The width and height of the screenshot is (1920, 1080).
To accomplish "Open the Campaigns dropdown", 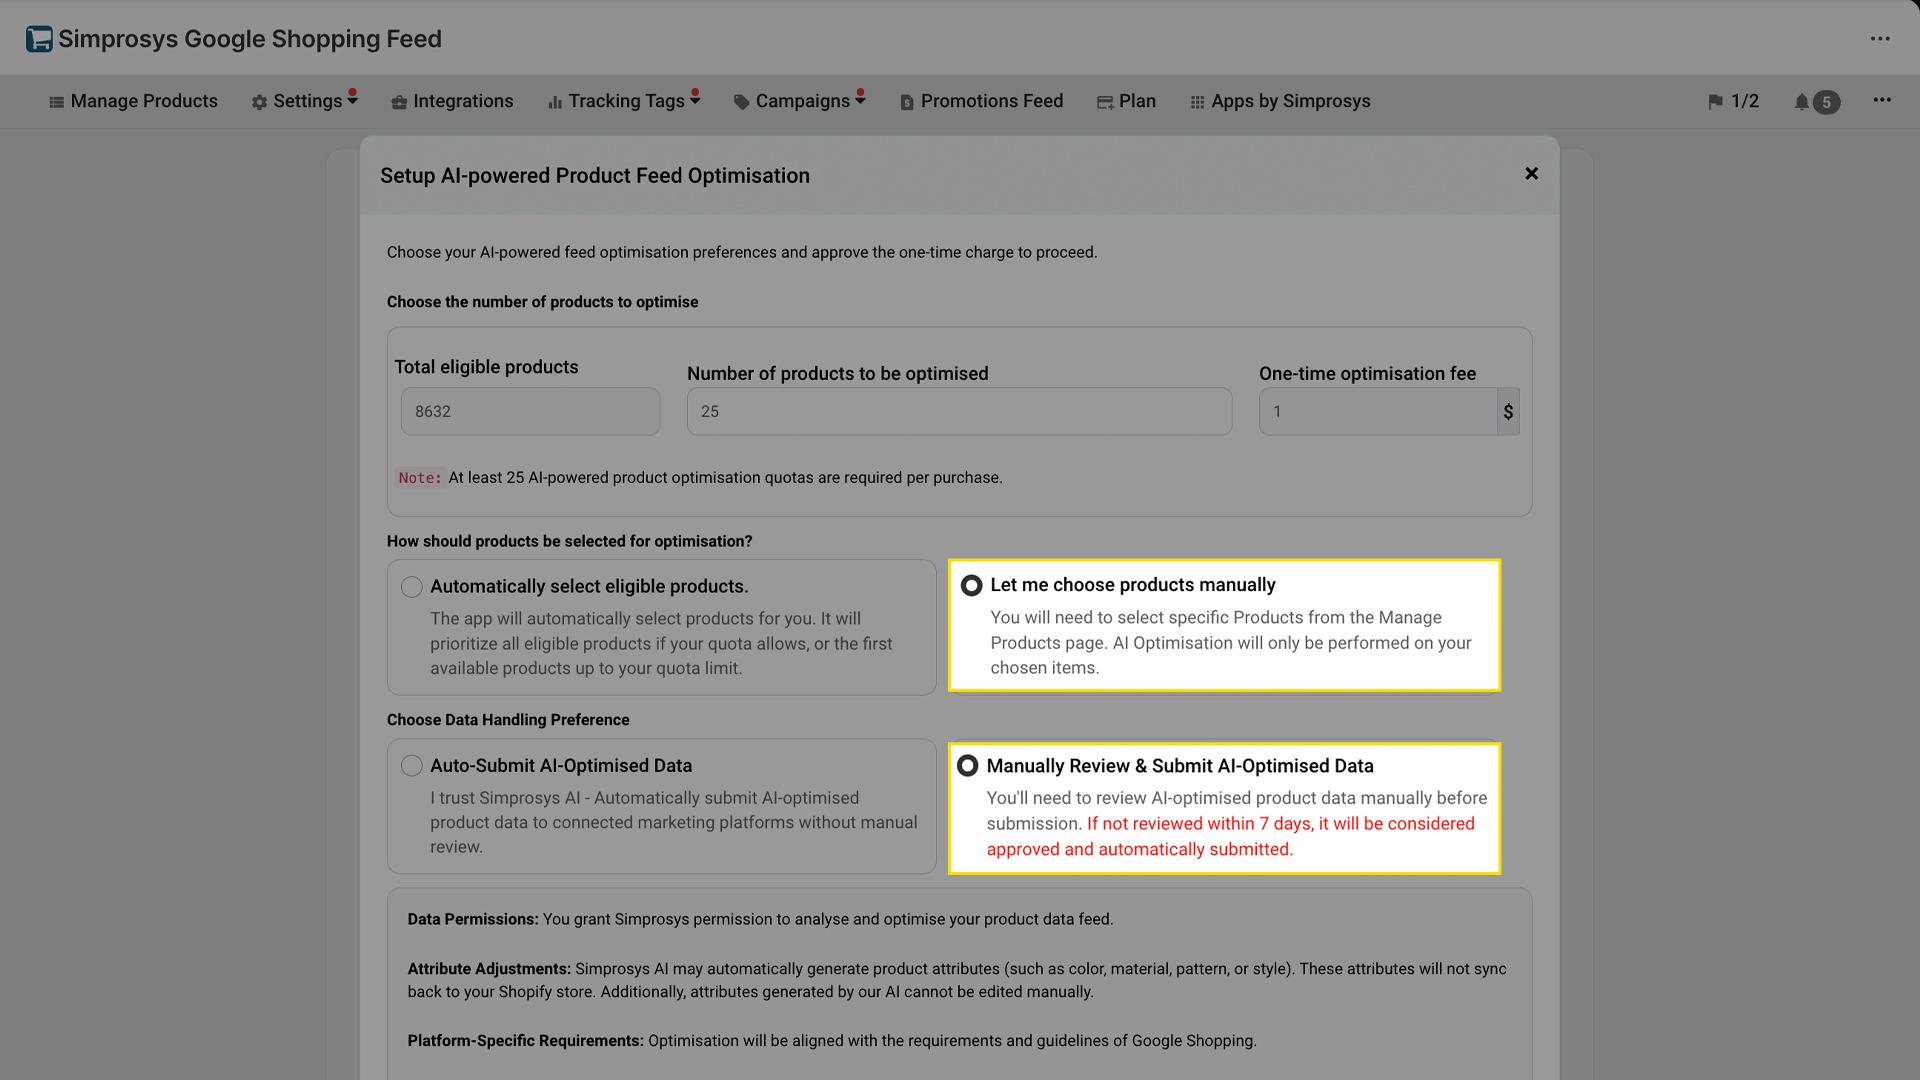I will [798, 101].
